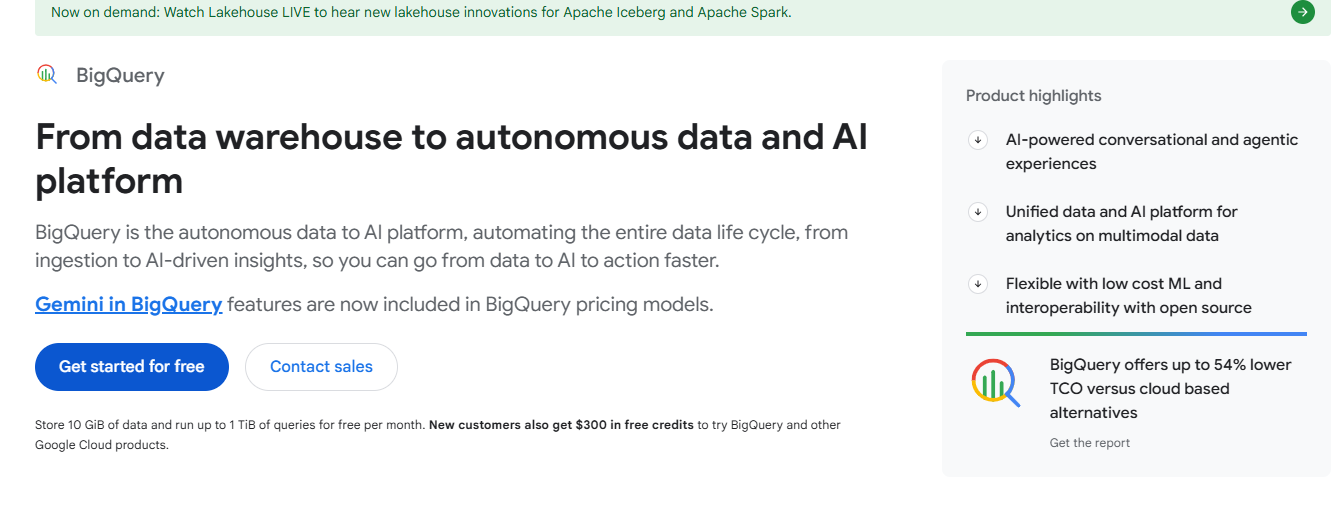
Task: Select the Flexible with low cost ML highlight text
Action: pos(1128,296)
